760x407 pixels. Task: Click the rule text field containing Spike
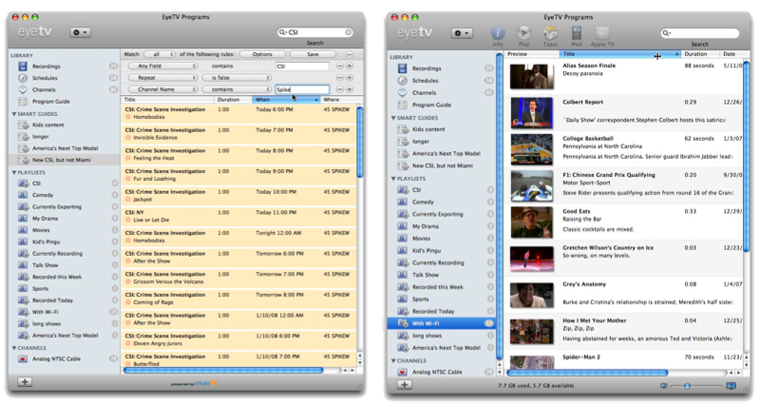[302, 90]
